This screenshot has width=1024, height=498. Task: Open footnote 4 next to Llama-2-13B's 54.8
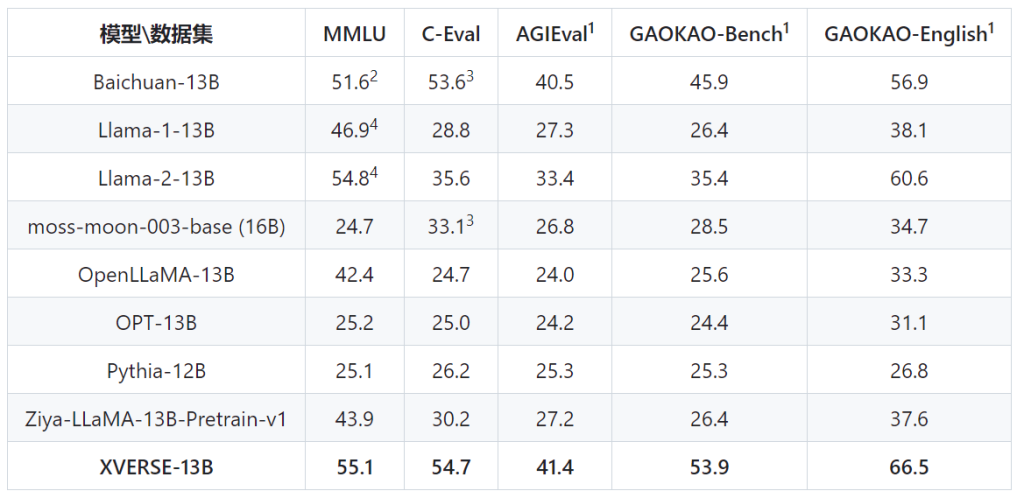tap(374, 172)
